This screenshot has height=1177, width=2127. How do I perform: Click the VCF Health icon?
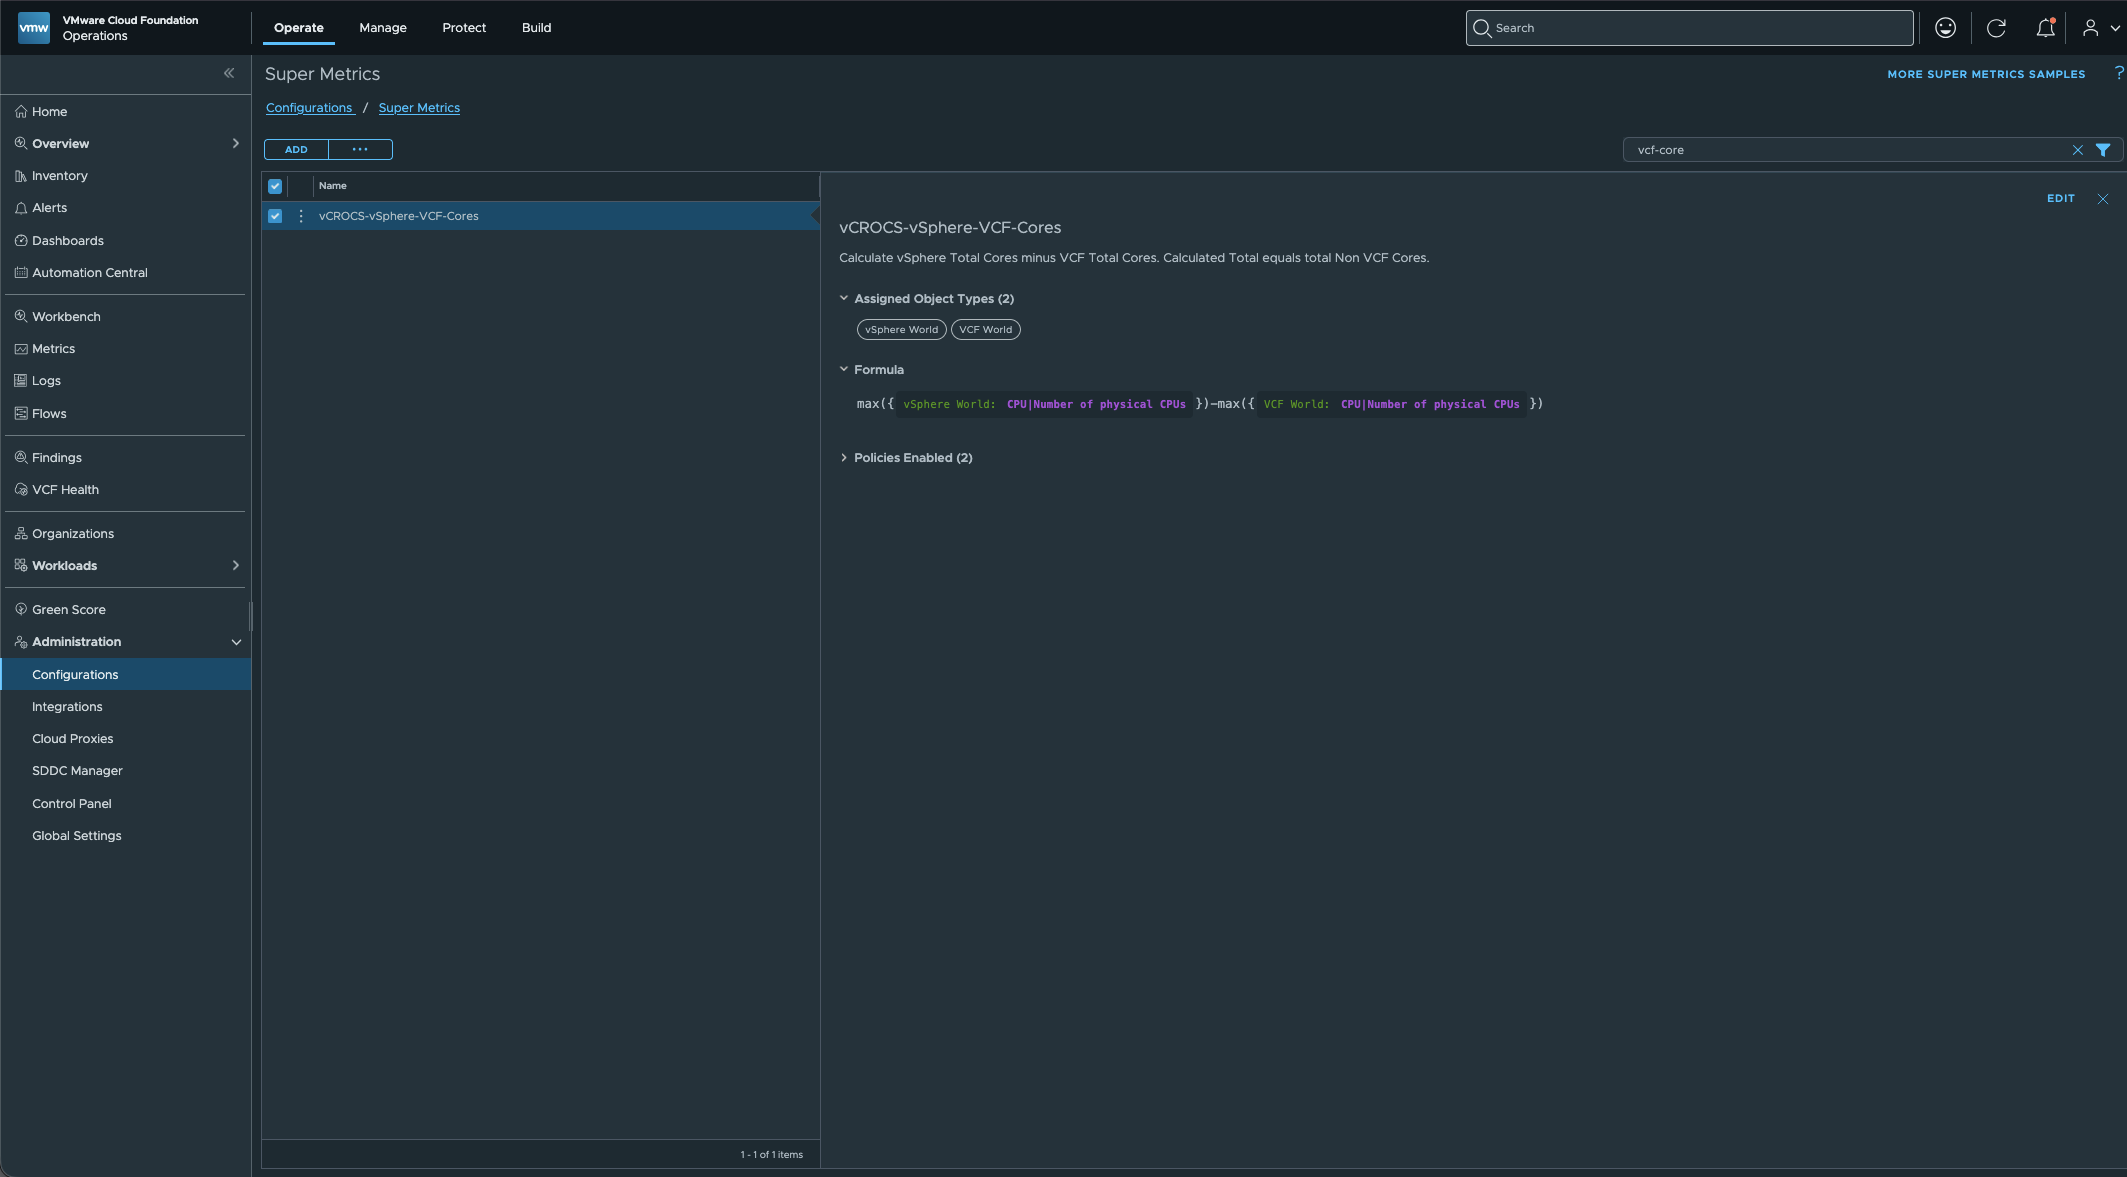(x=21, y=490)
